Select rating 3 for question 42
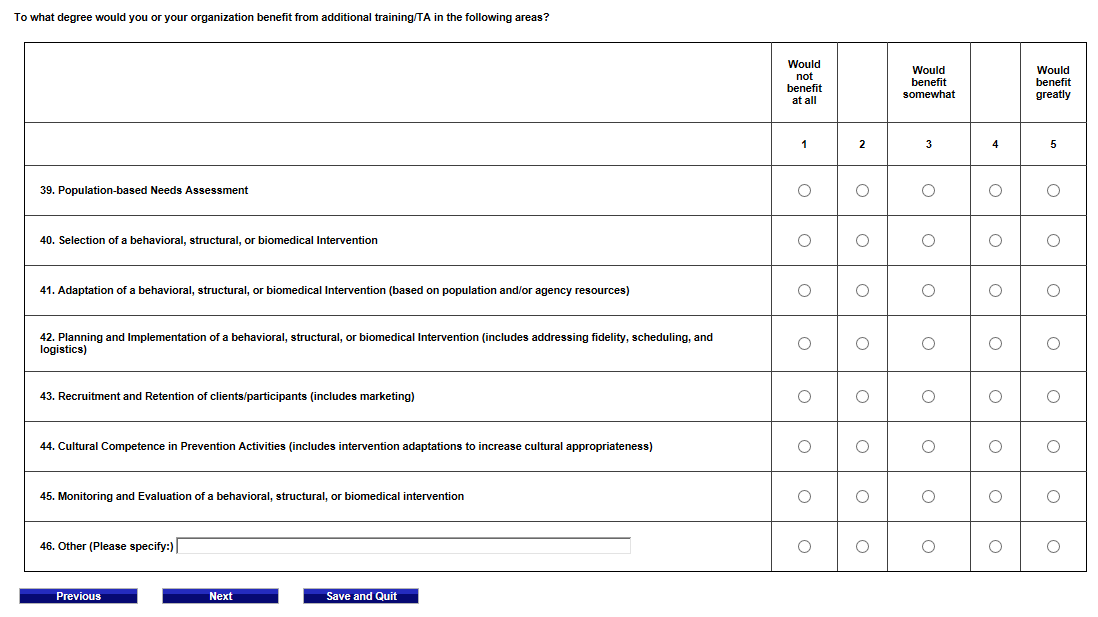The image size is (1098, 617). [x=928, y=344]
